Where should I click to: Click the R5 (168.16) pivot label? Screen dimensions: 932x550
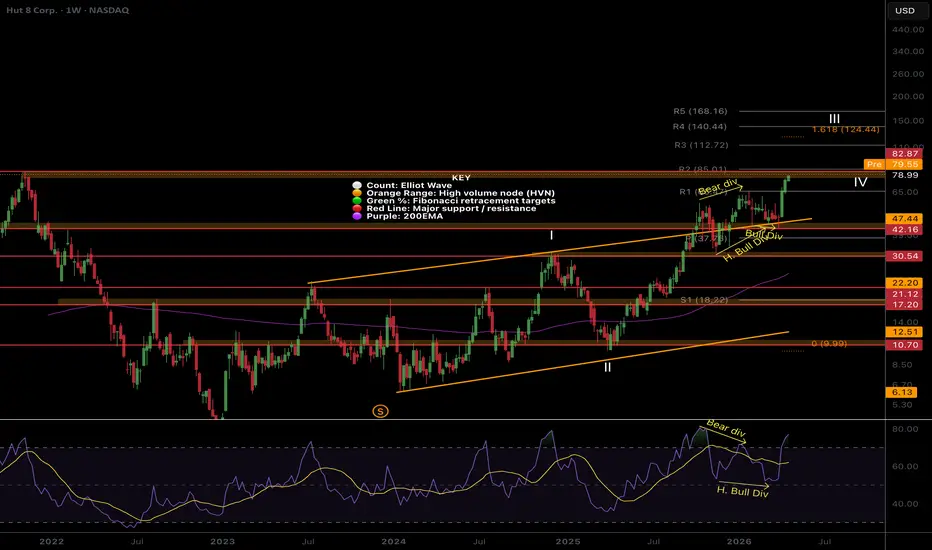coord(700,111)
